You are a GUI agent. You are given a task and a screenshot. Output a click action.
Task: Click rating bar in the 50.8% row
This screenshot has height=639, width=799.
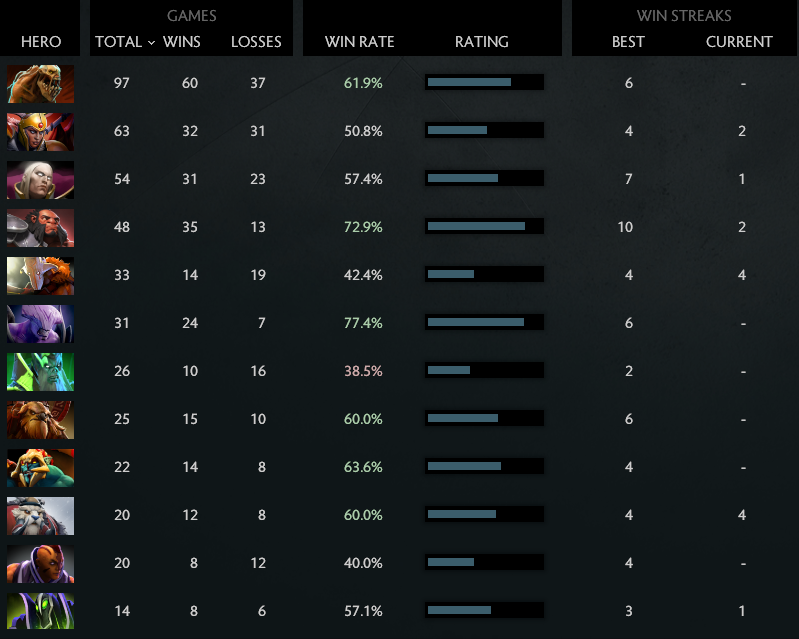(x=484, y=130)
